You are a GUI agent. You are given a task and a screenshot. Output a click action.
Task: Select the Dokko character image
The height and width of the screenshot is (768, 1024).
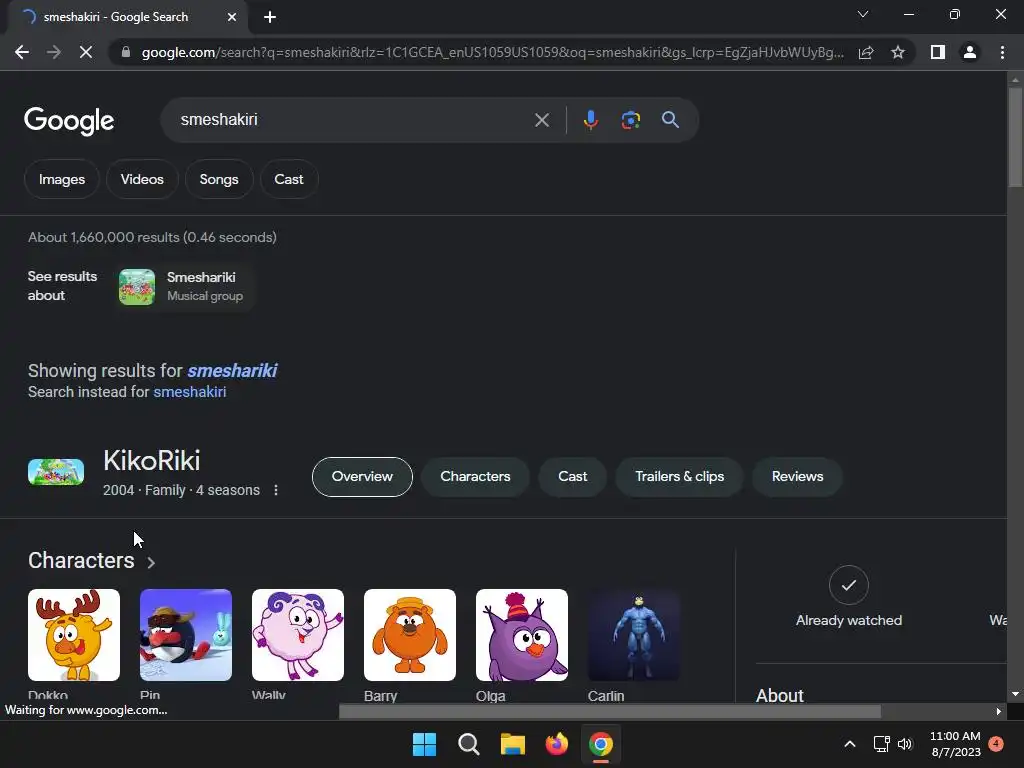(x=74, y=635)
